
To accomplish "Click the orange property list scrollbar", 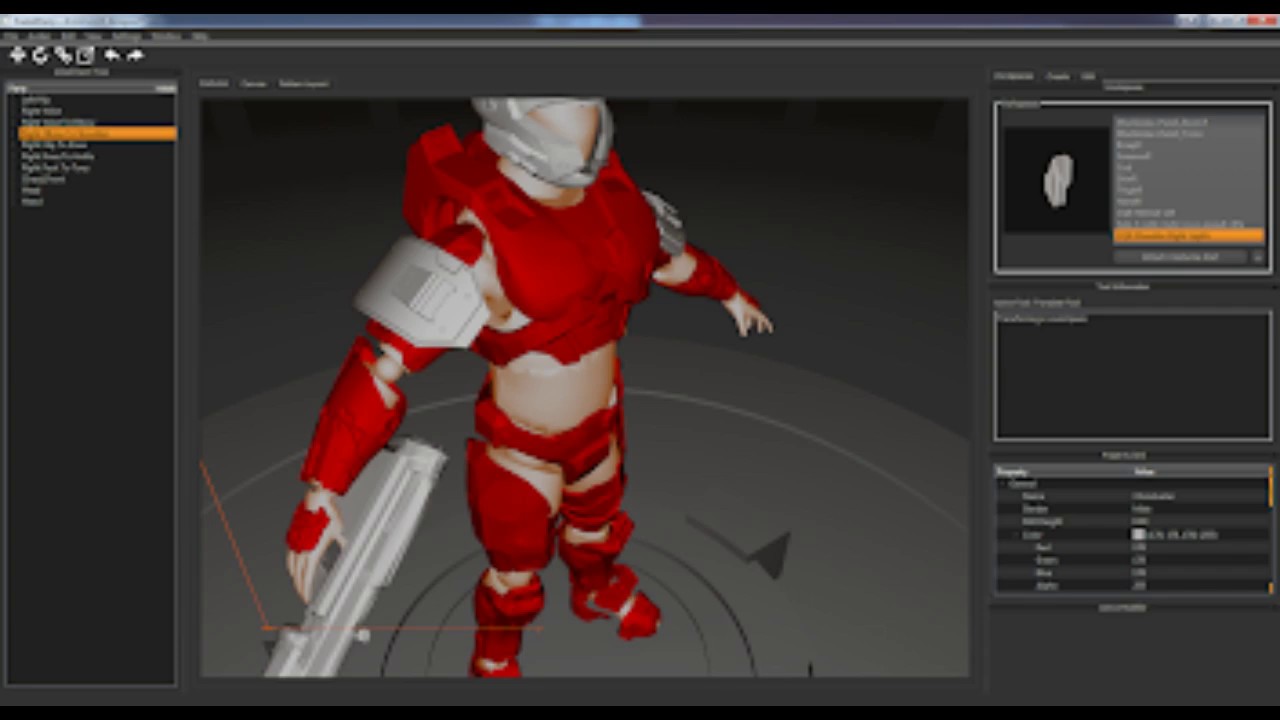I will pos(1271,485).
